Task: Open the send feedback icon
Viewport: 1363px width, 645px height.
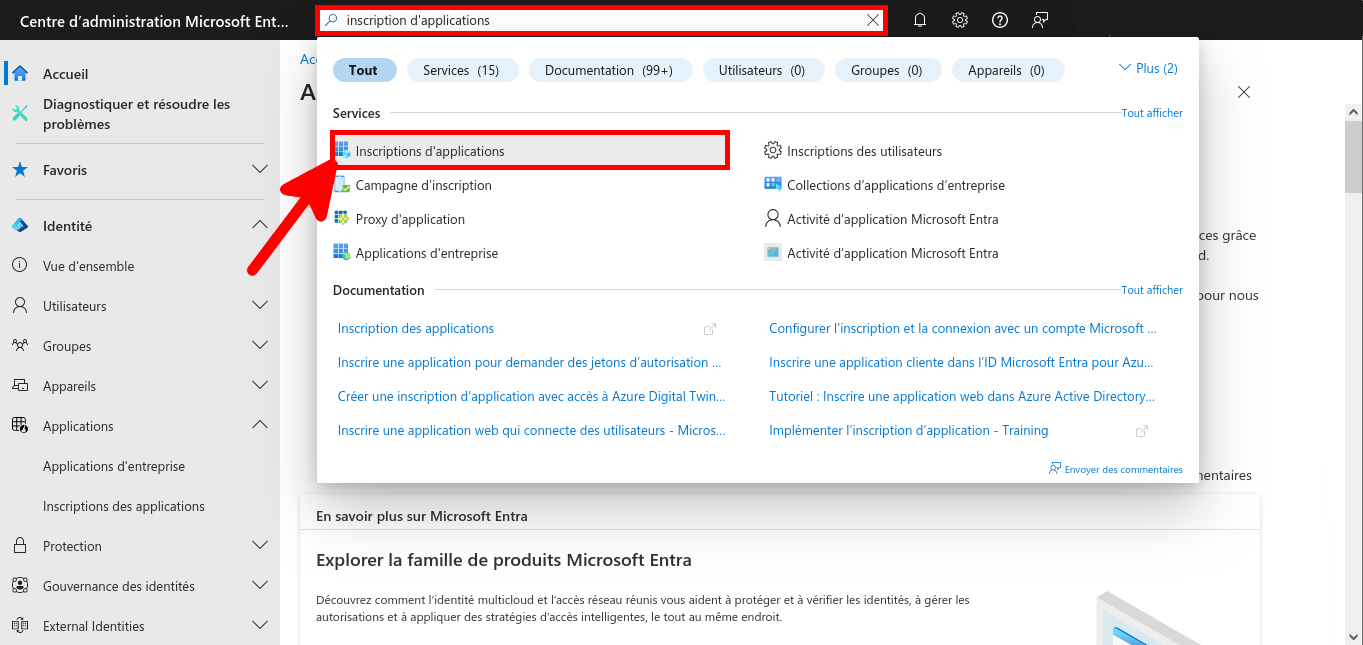Action: [1039, 20]
